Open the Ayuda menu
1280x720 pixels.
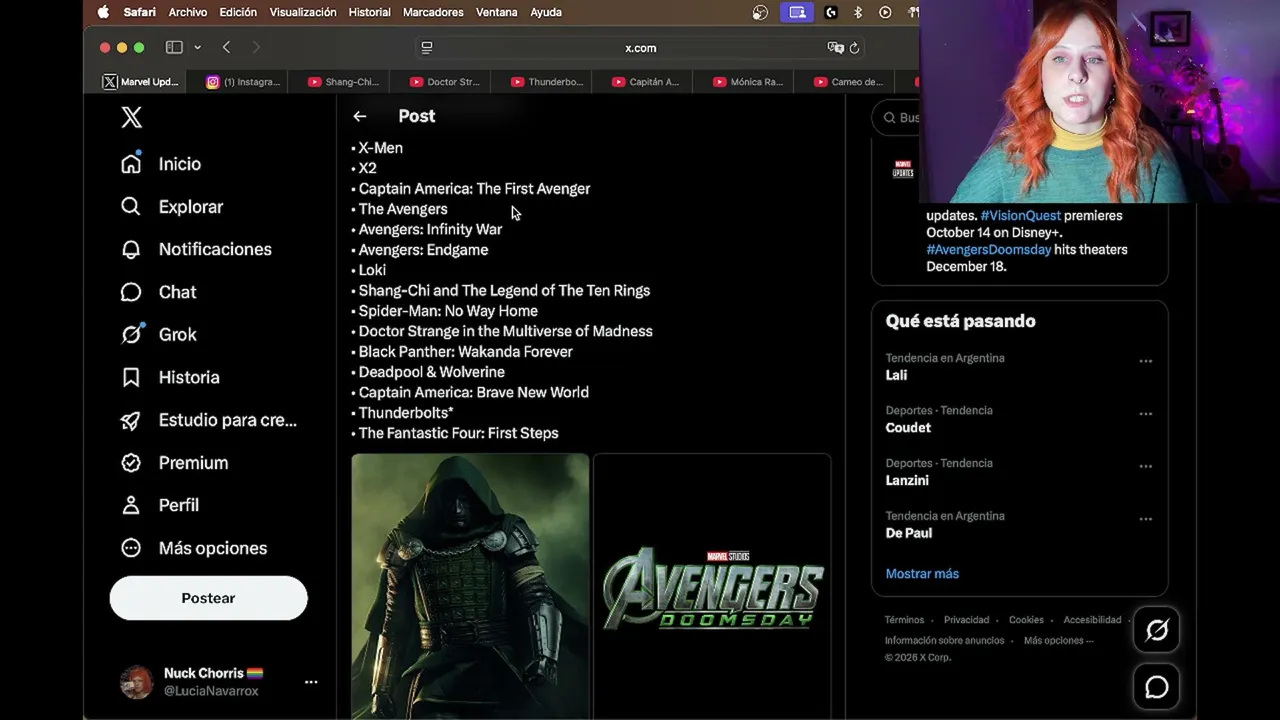coord(546,12)
